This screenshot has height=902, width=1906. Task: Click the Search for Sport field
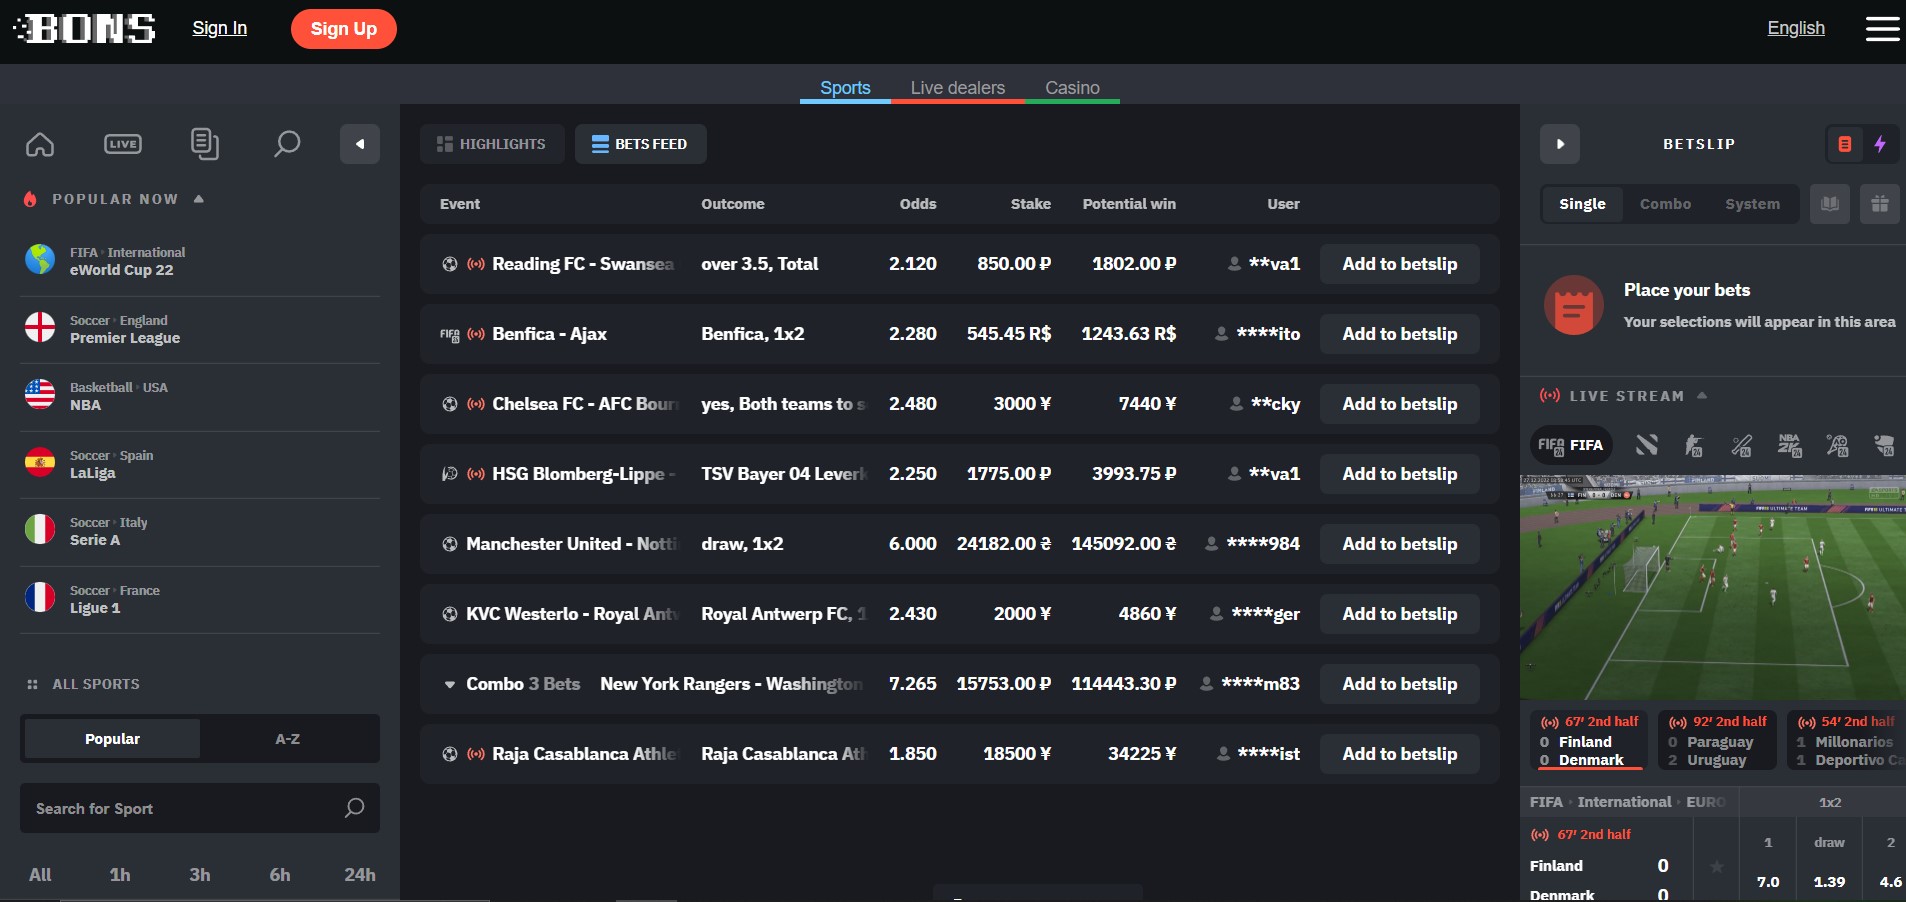point(185,808)
